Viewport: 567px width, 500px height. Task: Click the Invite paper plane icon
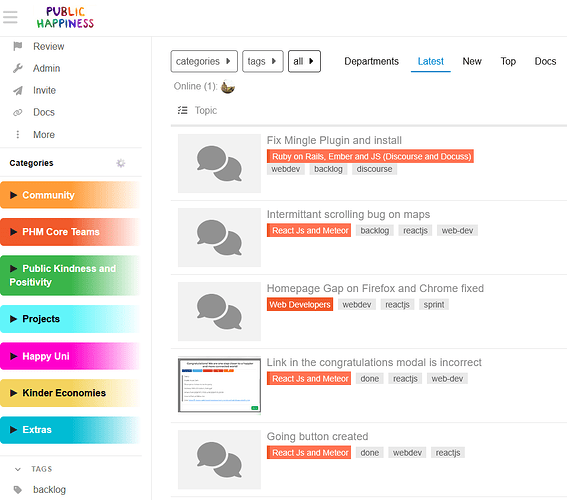click(18, 90)
